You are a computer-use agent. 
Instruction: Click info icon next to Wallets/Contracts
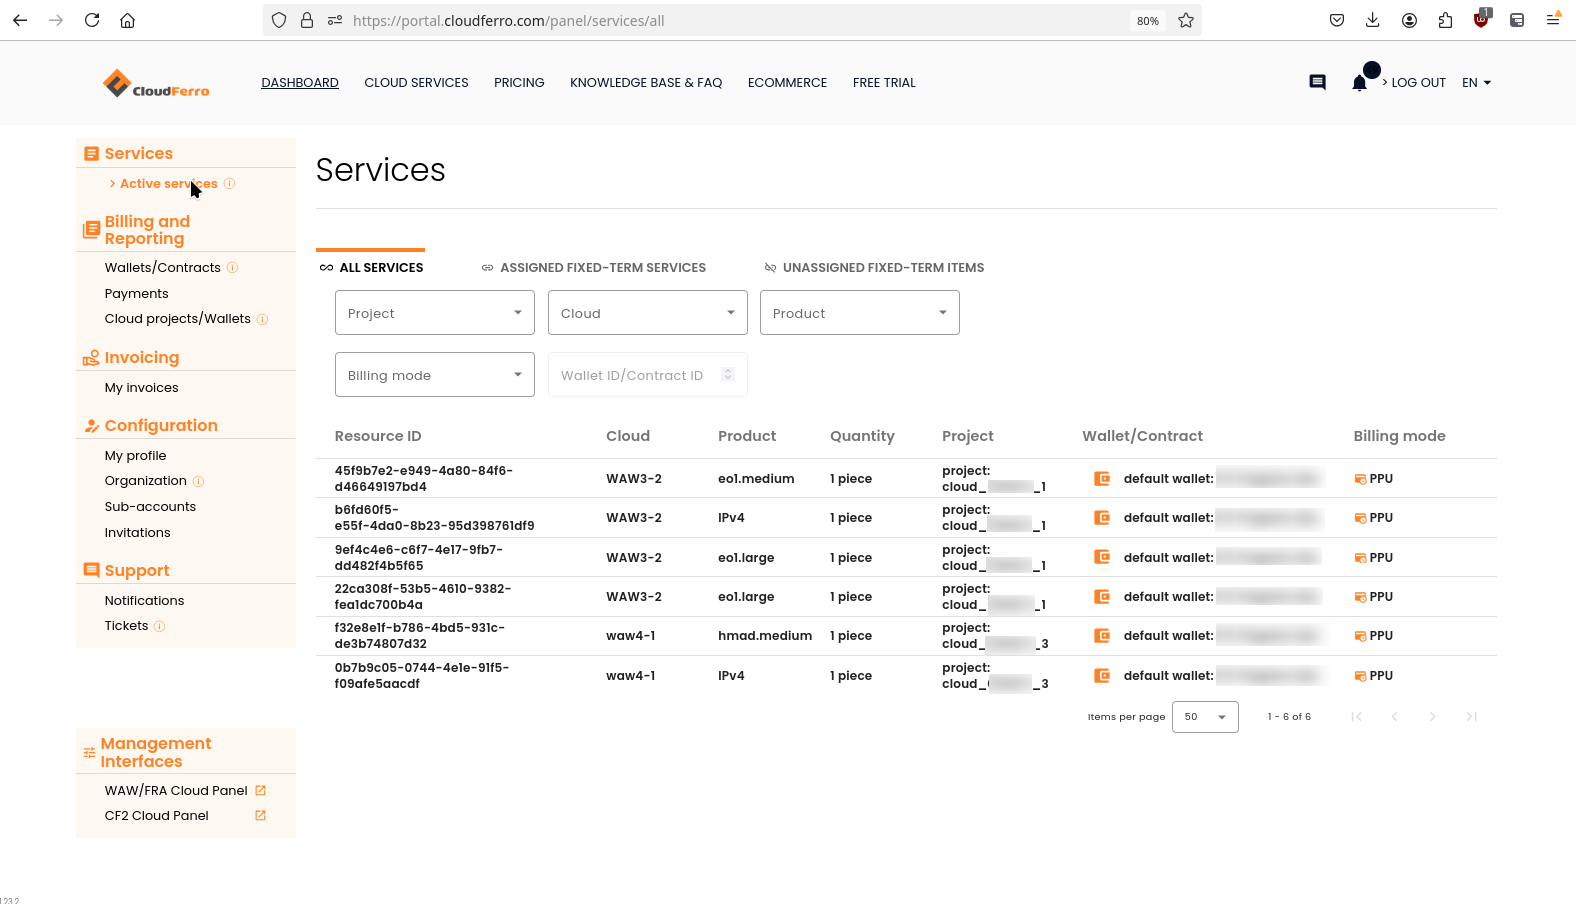pos(233,268)
